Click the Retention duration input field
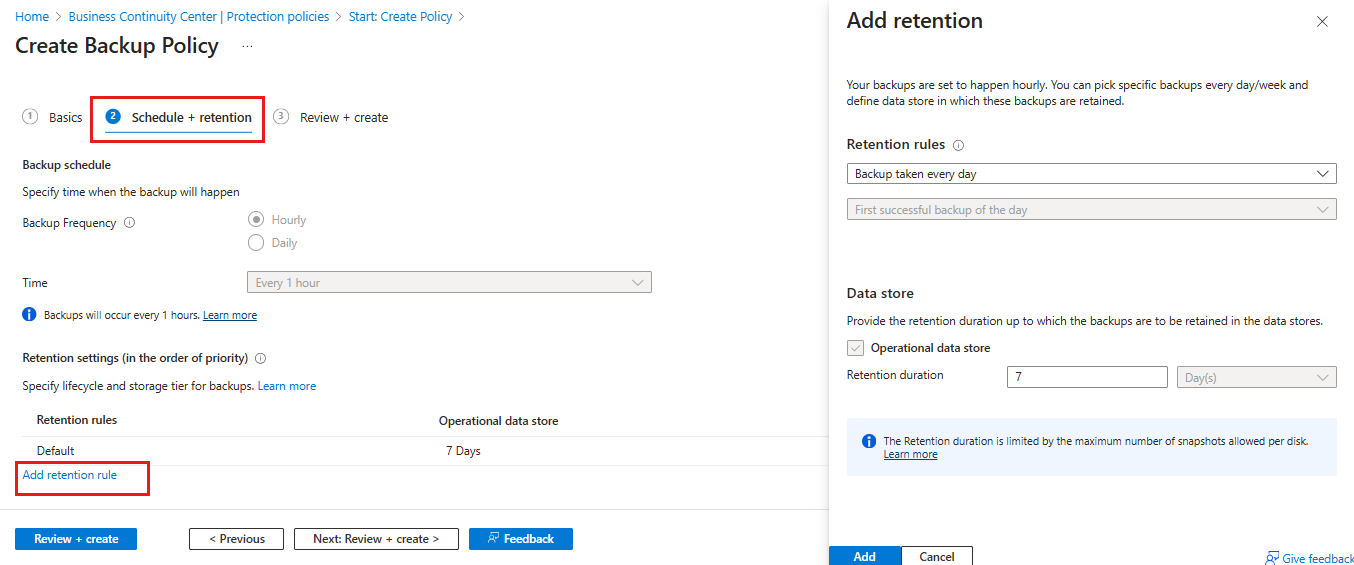Screen dimensions: 1354x565 [1087, 377]
